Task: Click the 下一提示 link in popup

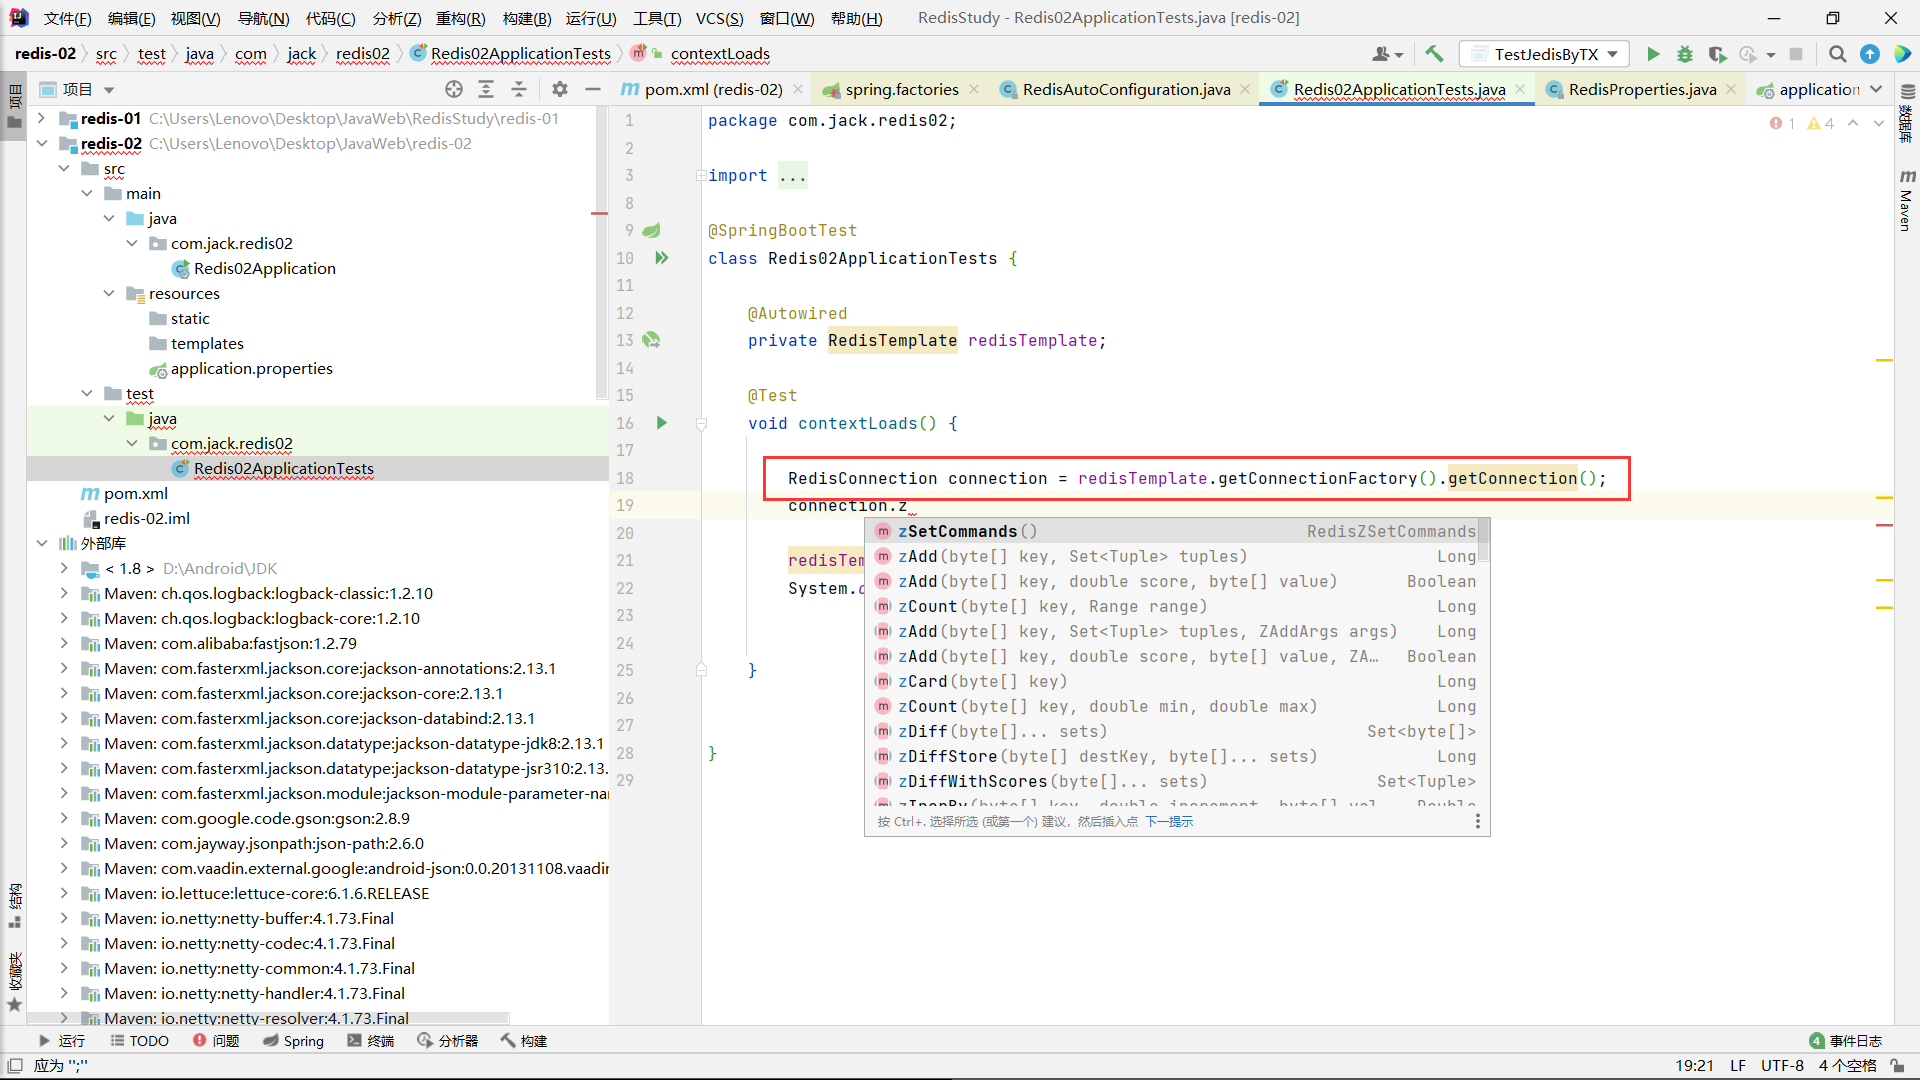Action: pyautogui.click(x=1168, y=822)
